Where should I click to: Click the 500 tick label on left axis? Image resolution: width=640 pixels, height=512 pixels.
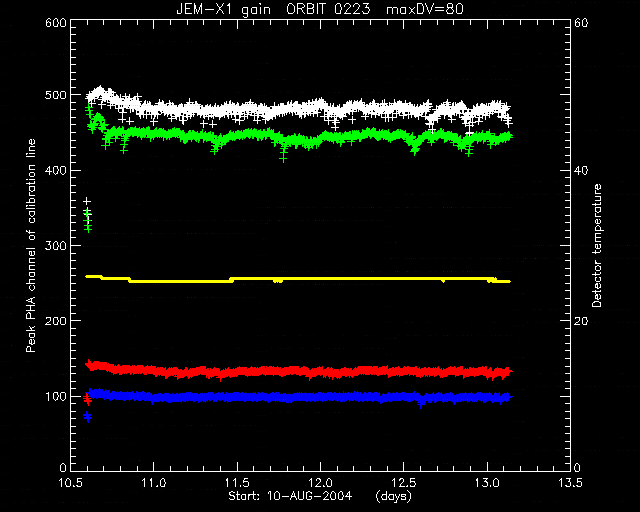point(56,95)
